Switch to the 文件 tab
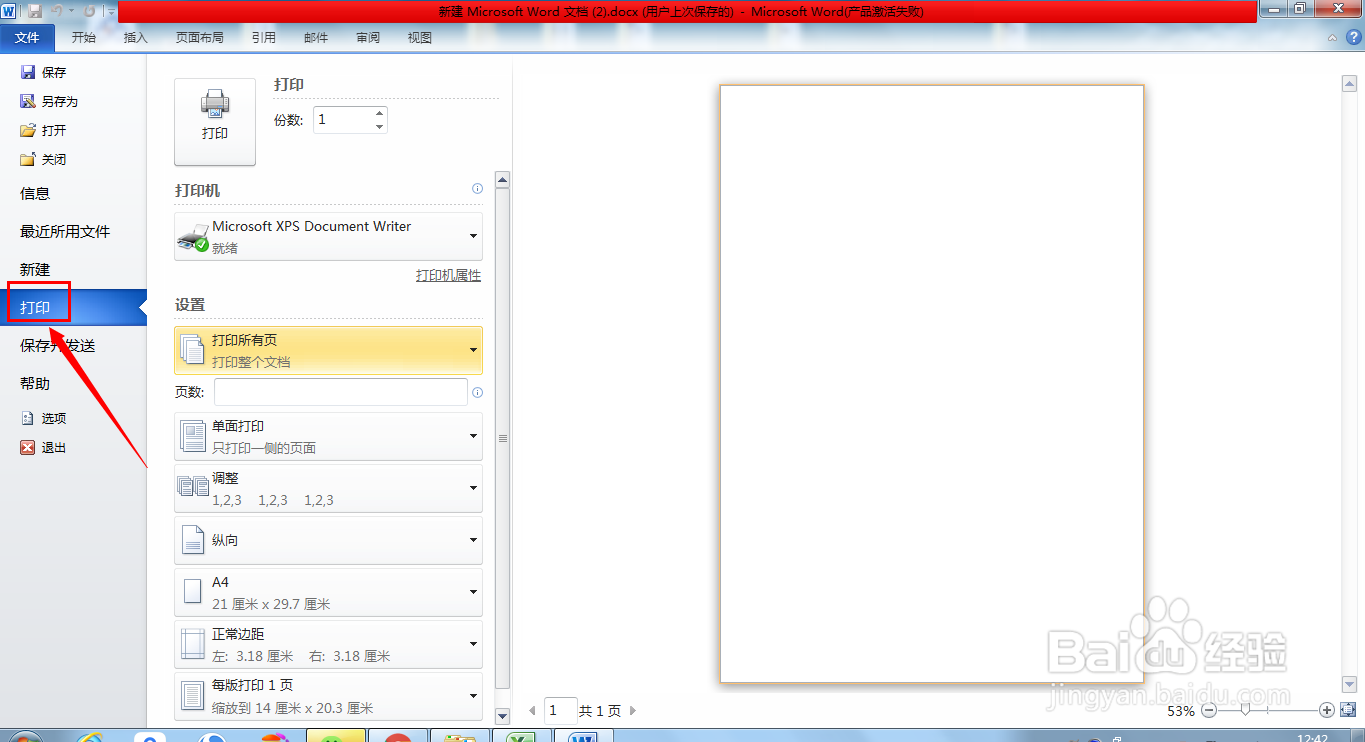The height and width of the screenshot is (742, 1365). pos(27,38)
